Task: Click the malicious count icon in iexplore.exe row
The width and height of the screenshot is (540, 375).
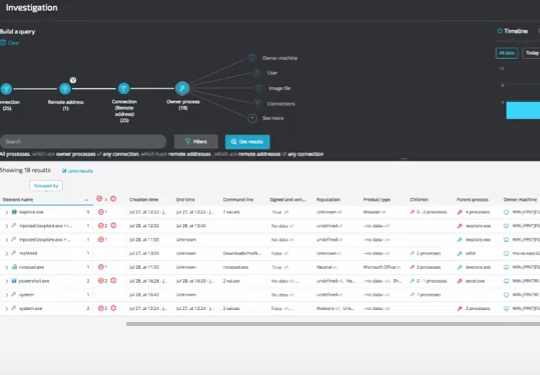Action: coord(101,212)
